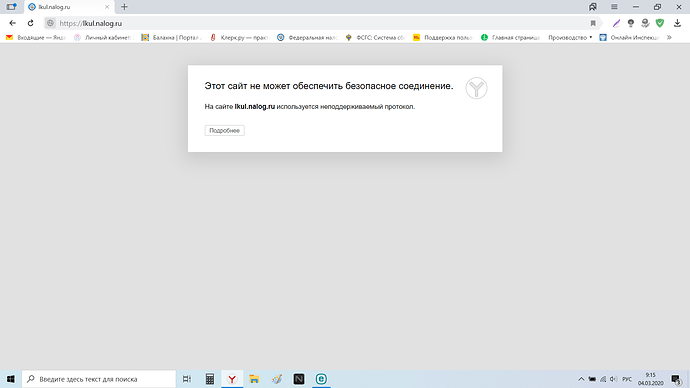The image size is (690, 388).
Task: Open the network connection tray icon
Action: (x=603, y=379)
